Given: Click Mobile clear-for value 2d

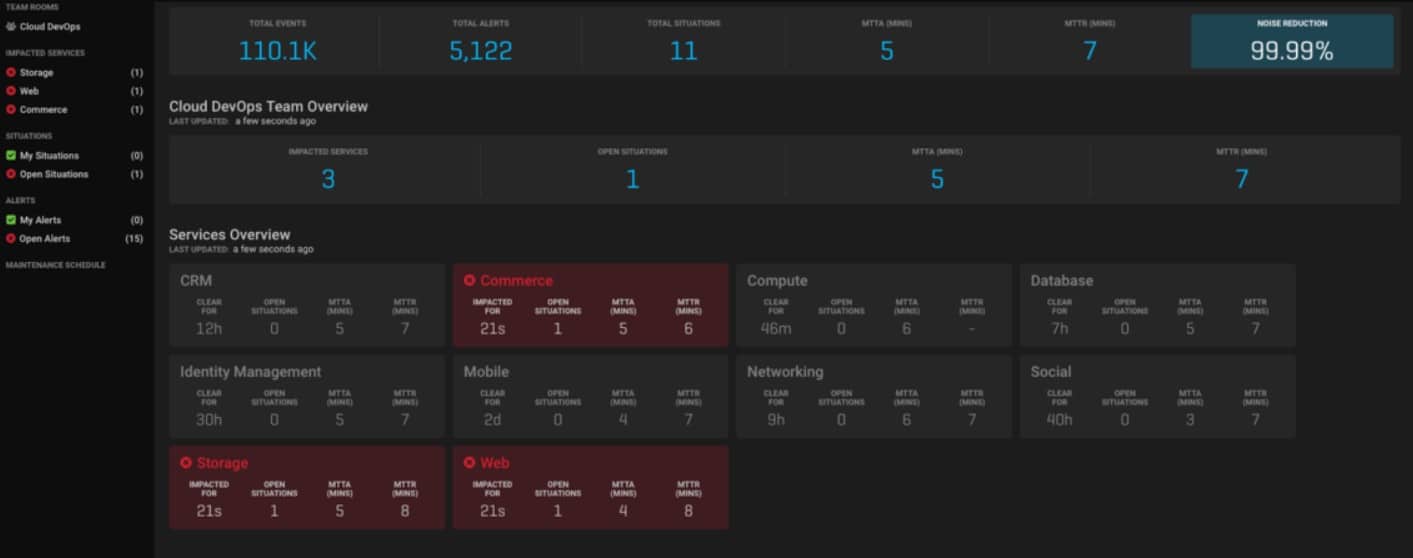Looking at the screenshot, I should pos(492,420).
